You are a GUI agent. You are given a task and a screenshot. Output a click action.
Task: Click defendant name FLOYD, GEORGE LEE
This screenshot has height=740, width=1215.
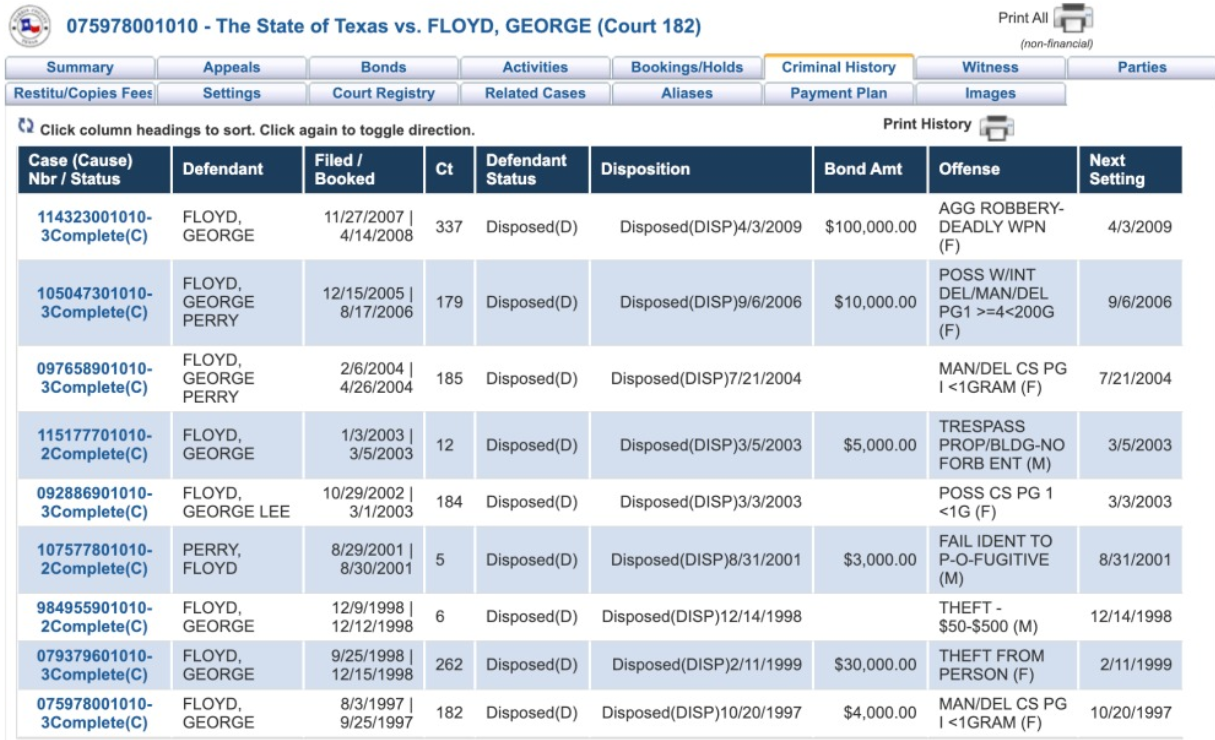pos(236,503)
